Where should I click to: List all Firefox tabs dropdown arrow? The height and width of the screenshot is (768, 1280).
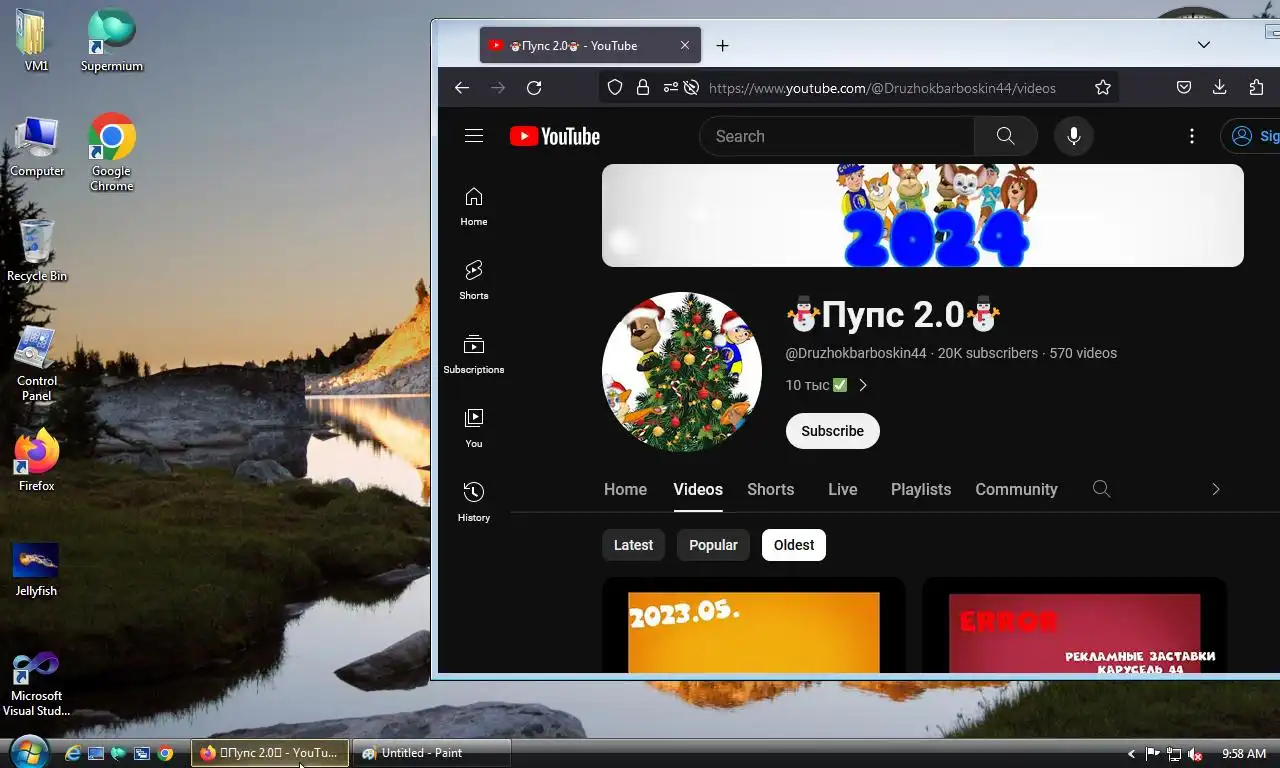[x=1204, y=45]
